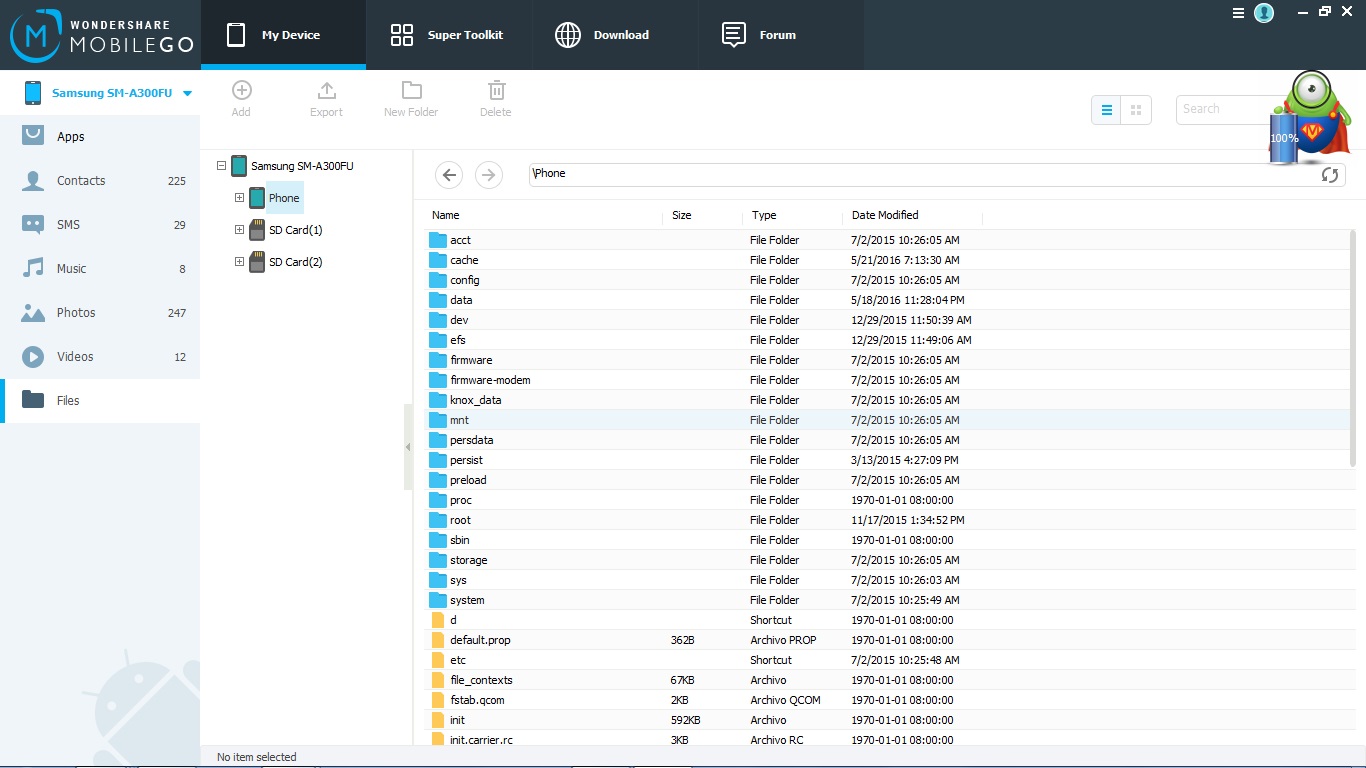Click the green monster battery mascot

[x=1310, y=118]
